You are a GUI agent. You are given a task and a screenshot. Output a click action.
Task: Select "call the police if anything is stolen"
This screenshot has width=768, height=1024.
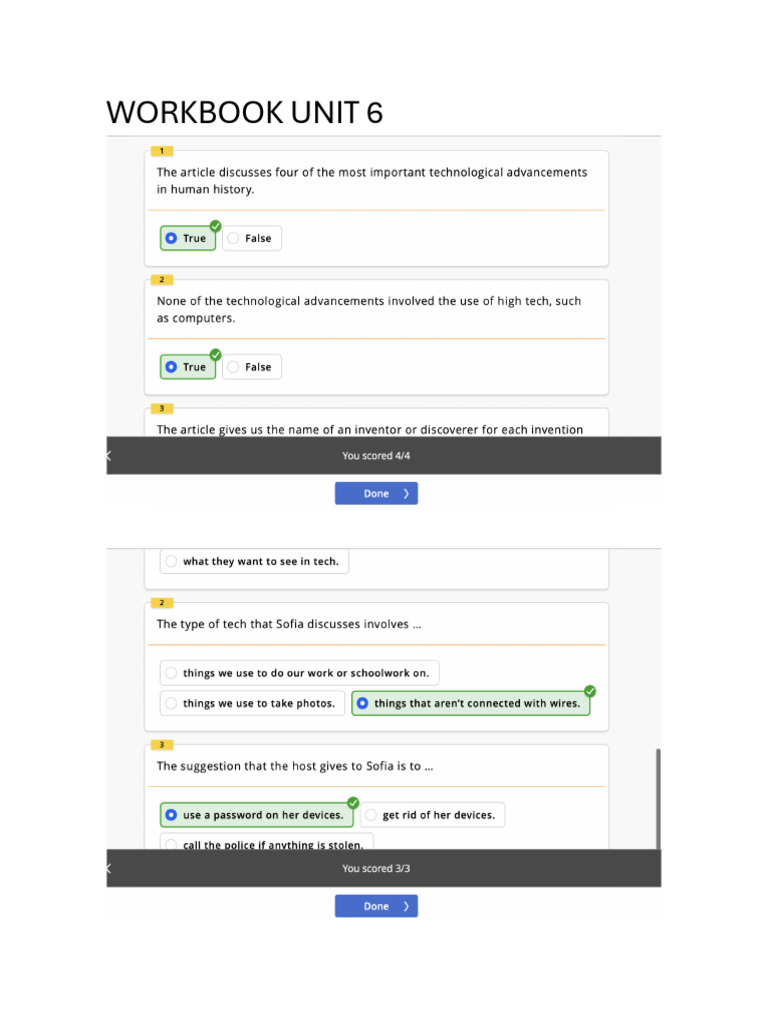(266, 845)
